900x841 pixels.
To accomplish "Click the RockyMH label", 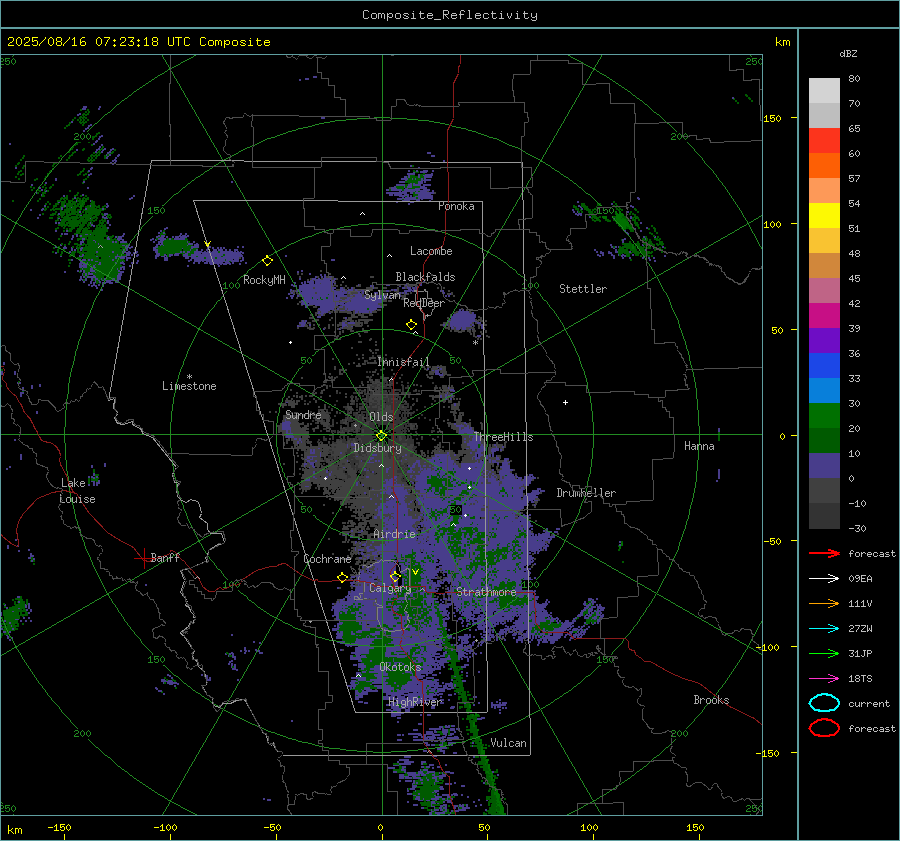I will coord(264,280).
